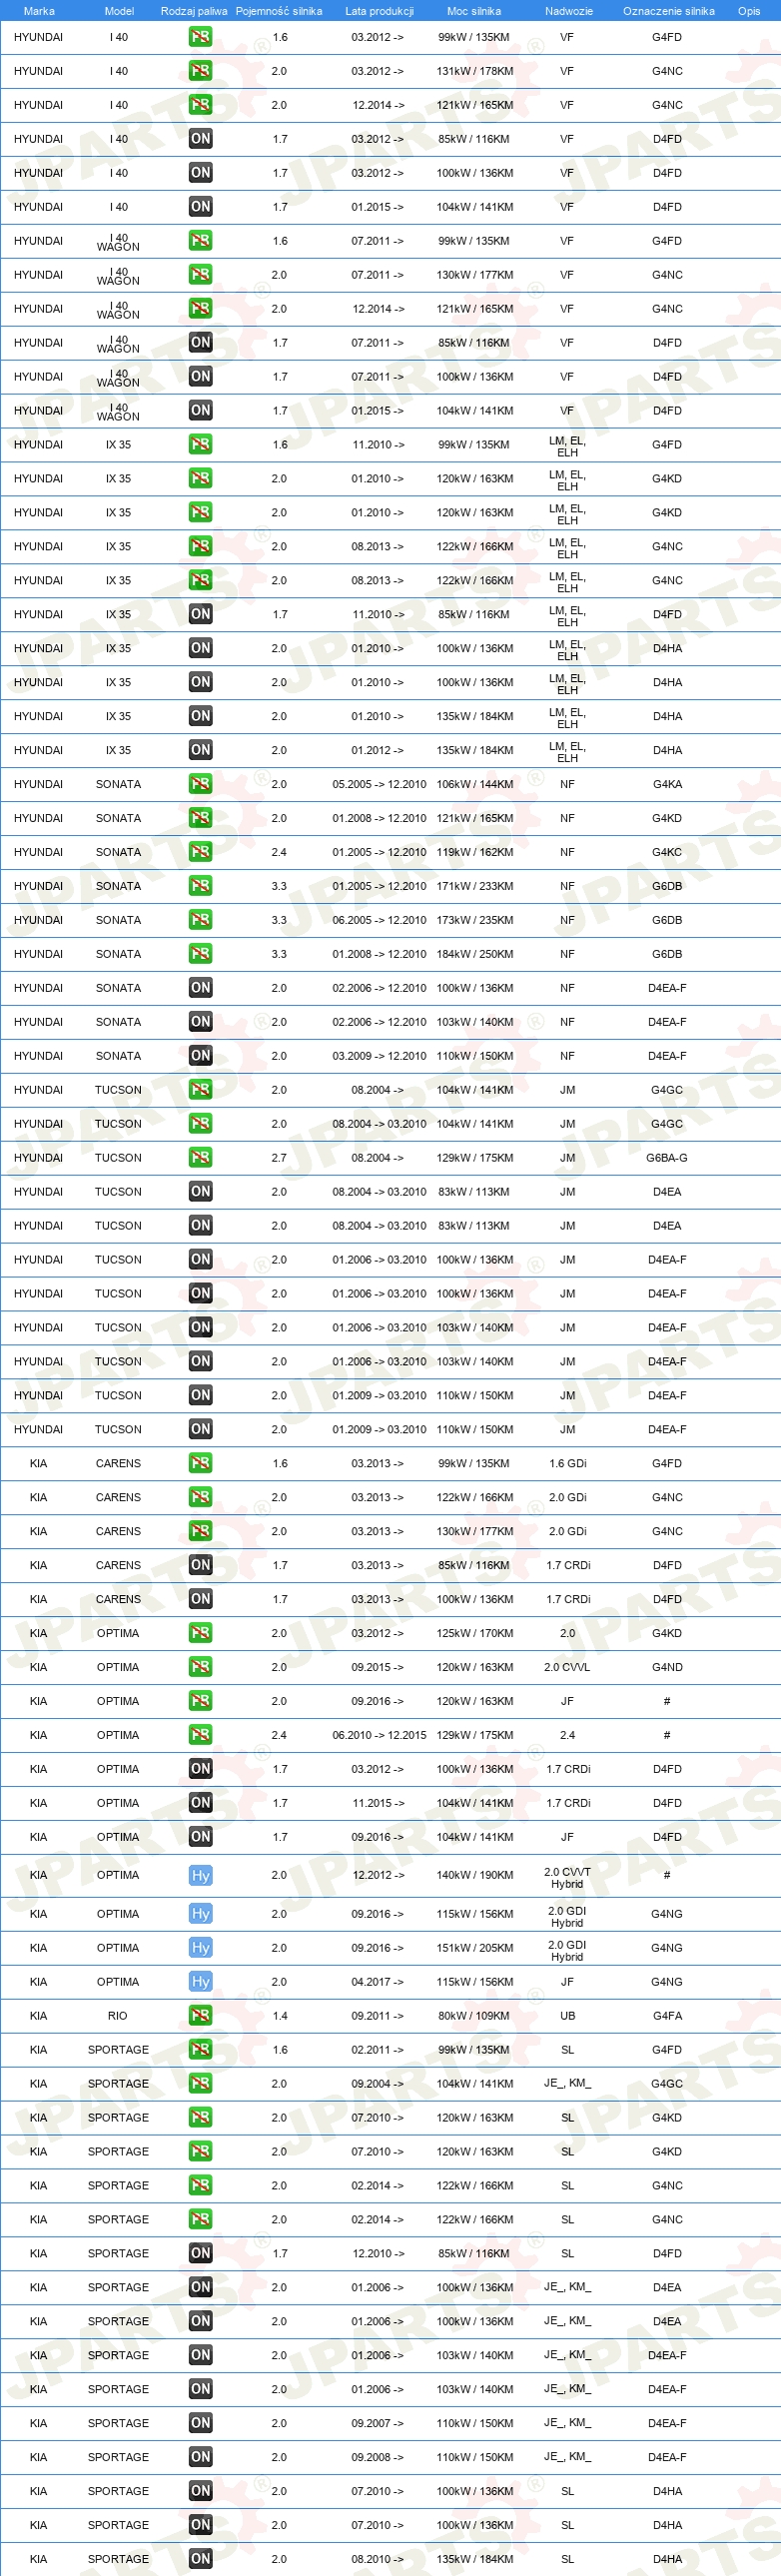The height and width of the screenshot is (2576, 781).
Task: Click the Nadwozie column header
Action: click(569, 11)
